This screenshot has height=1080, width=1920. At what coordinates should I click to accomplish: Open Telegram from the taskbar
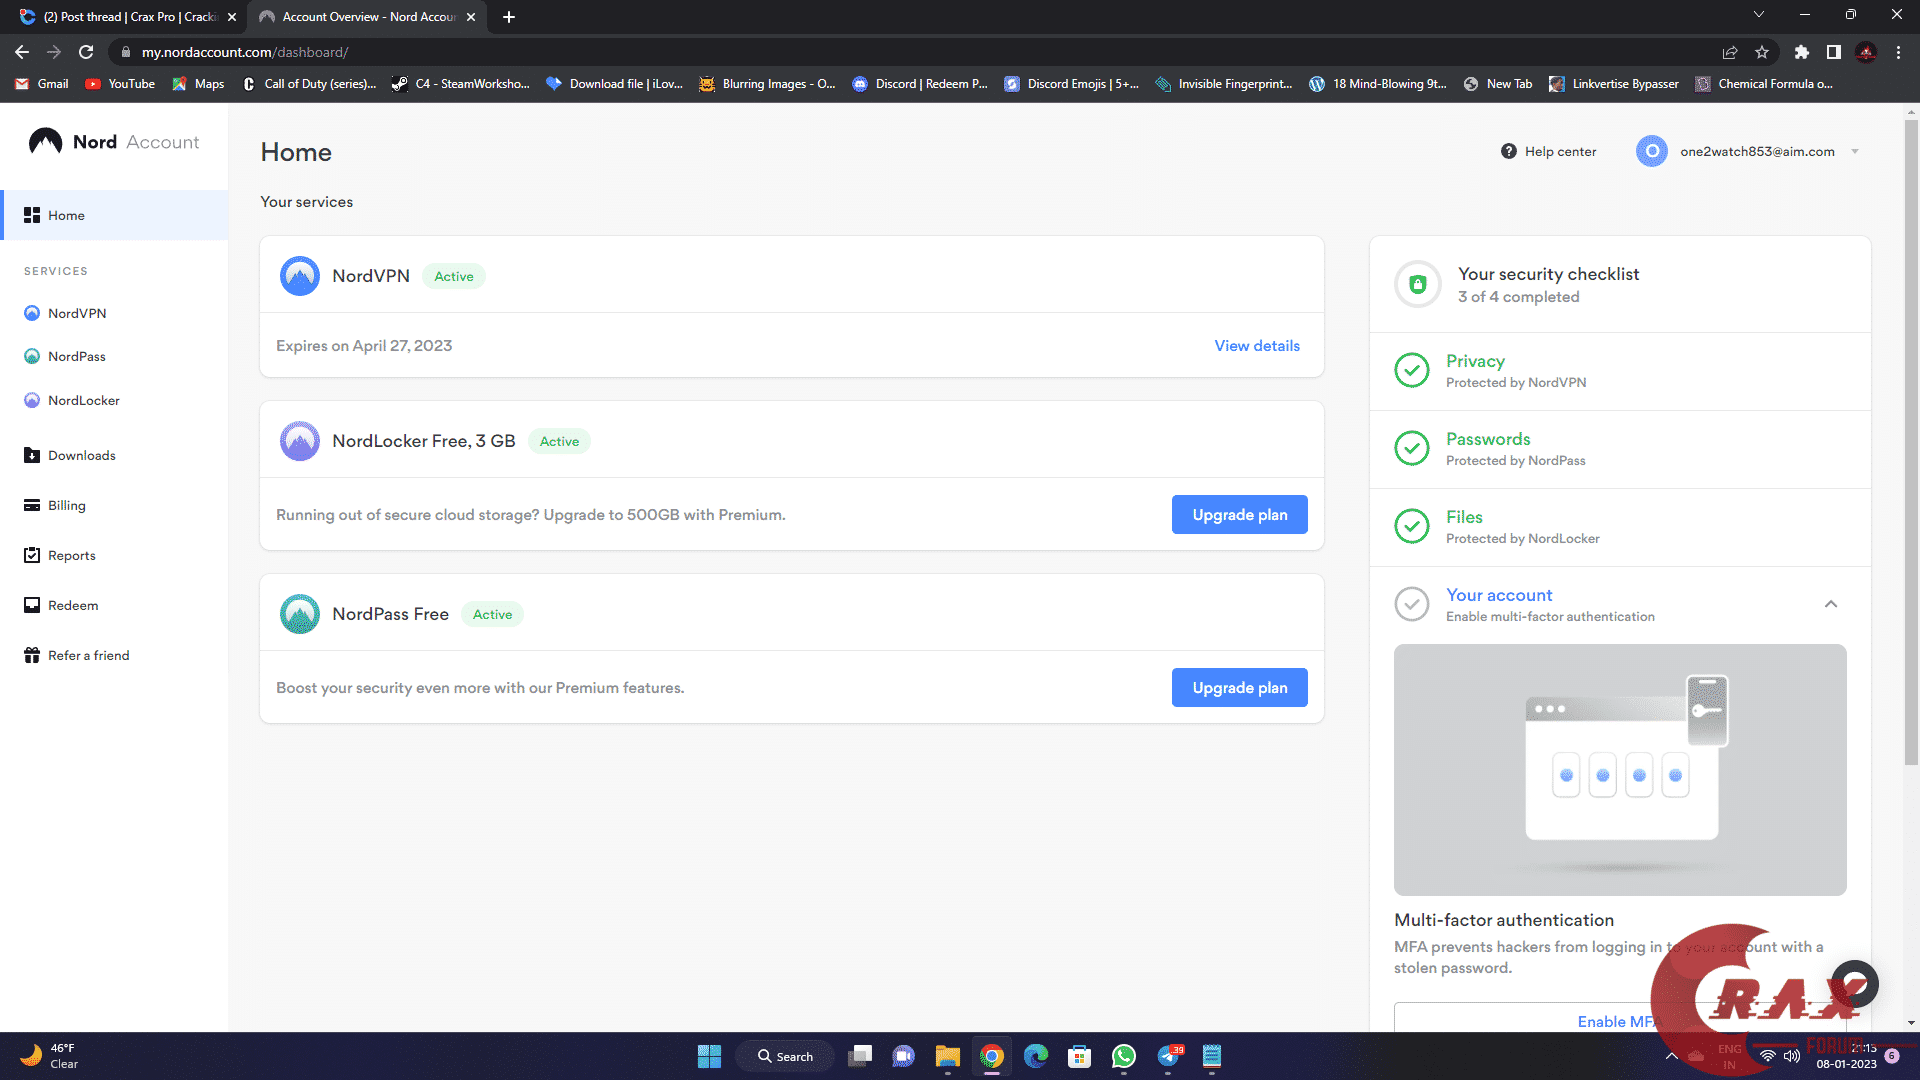(x=1168, y=1056)
